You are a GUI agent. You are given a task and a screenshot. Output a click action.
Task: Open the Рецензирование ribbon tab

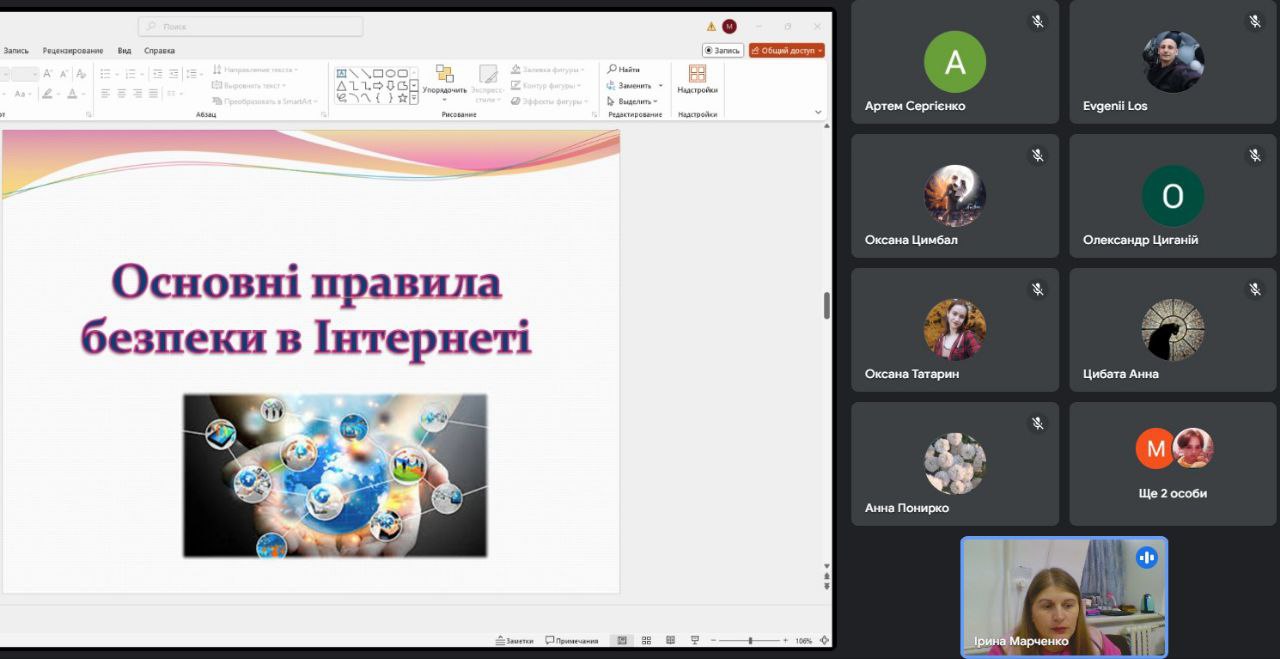(73, 50)
